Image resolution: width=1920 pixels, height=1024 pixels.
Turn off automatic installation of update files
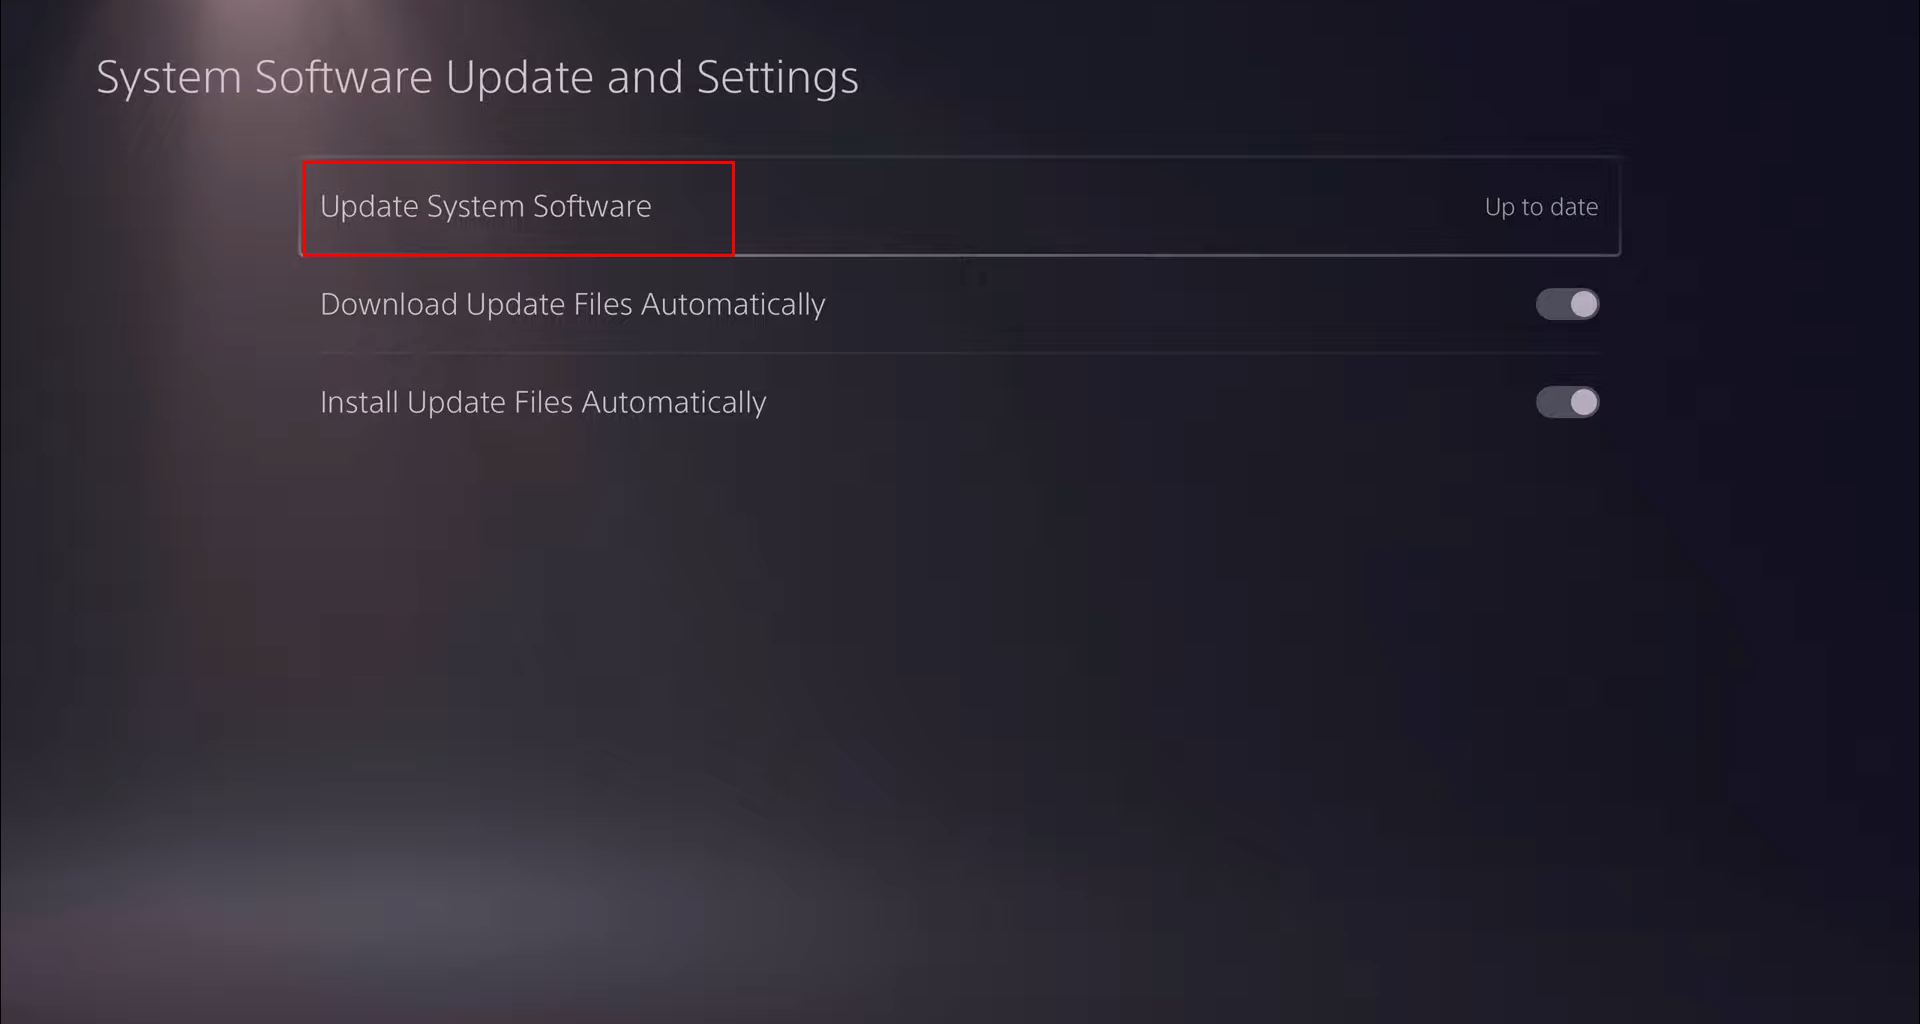tap(1567, 402)
